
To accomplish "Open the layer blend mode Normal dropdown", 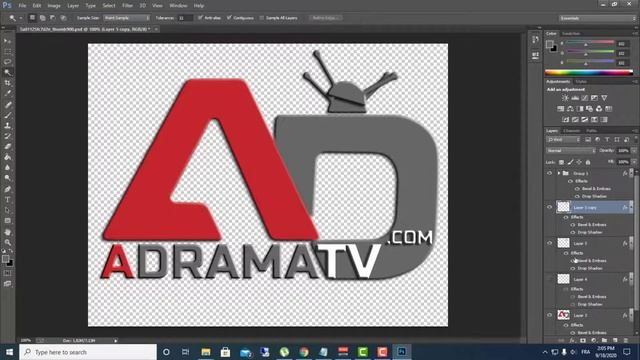I will (x=571, y=151).
